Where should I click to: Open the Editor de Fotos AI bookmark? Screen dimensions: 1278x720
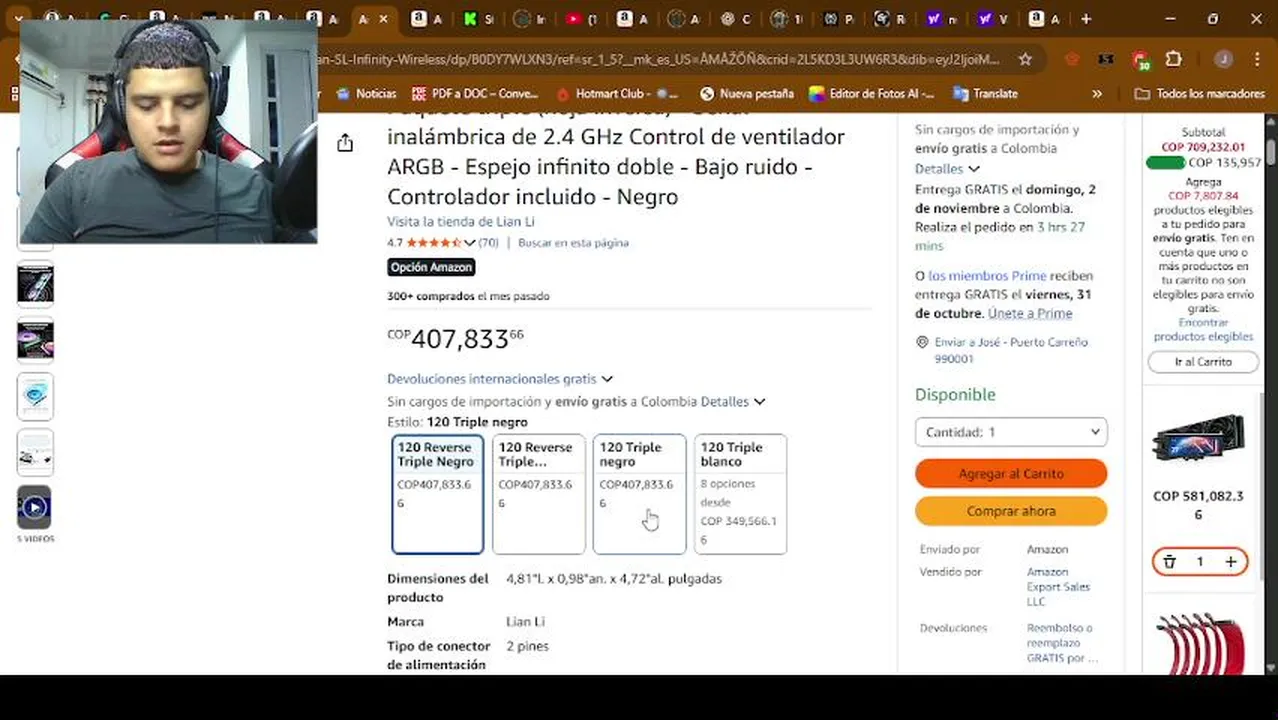(872, 93)
